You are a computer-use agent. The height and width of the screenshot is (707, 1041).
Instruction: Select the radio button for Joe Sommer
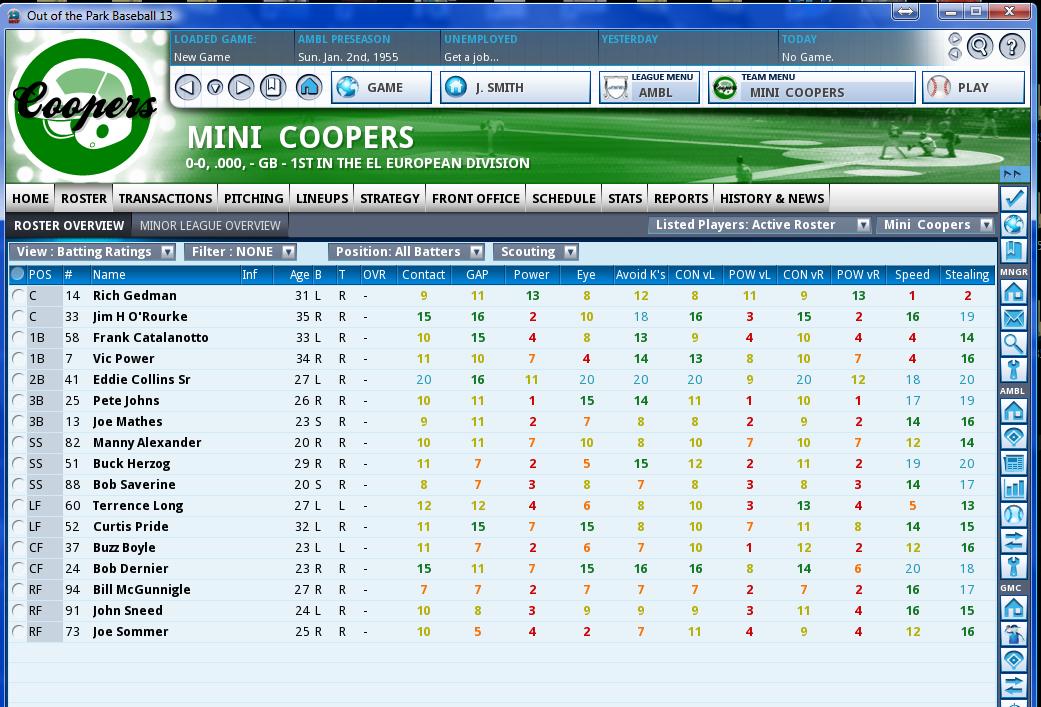(18, 632)
